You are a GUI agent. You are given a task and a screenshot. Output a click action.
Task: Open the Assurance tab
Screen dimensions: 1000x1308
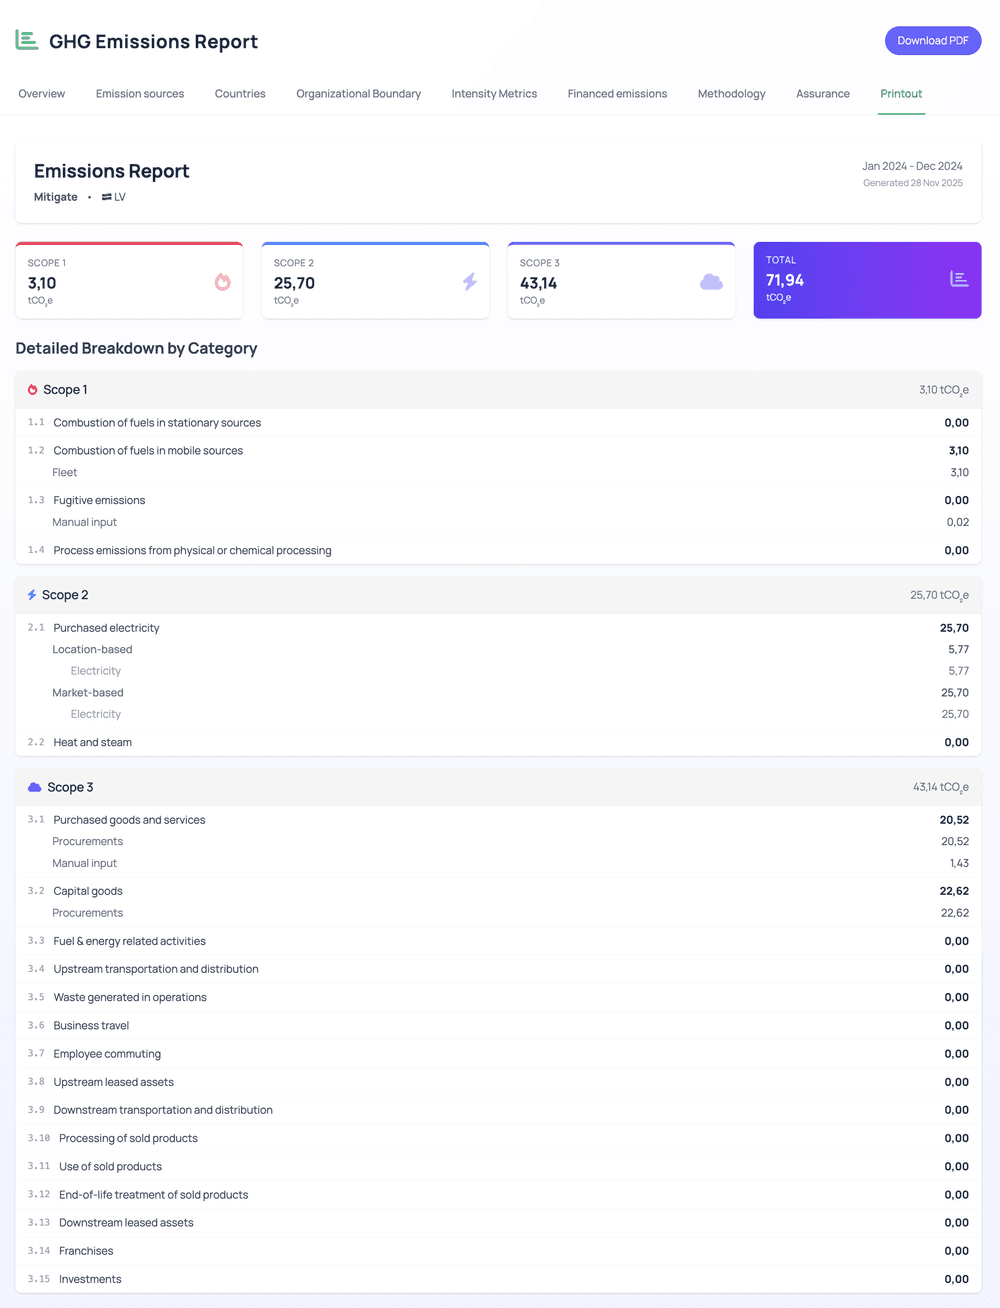click(x=823, y=94)
